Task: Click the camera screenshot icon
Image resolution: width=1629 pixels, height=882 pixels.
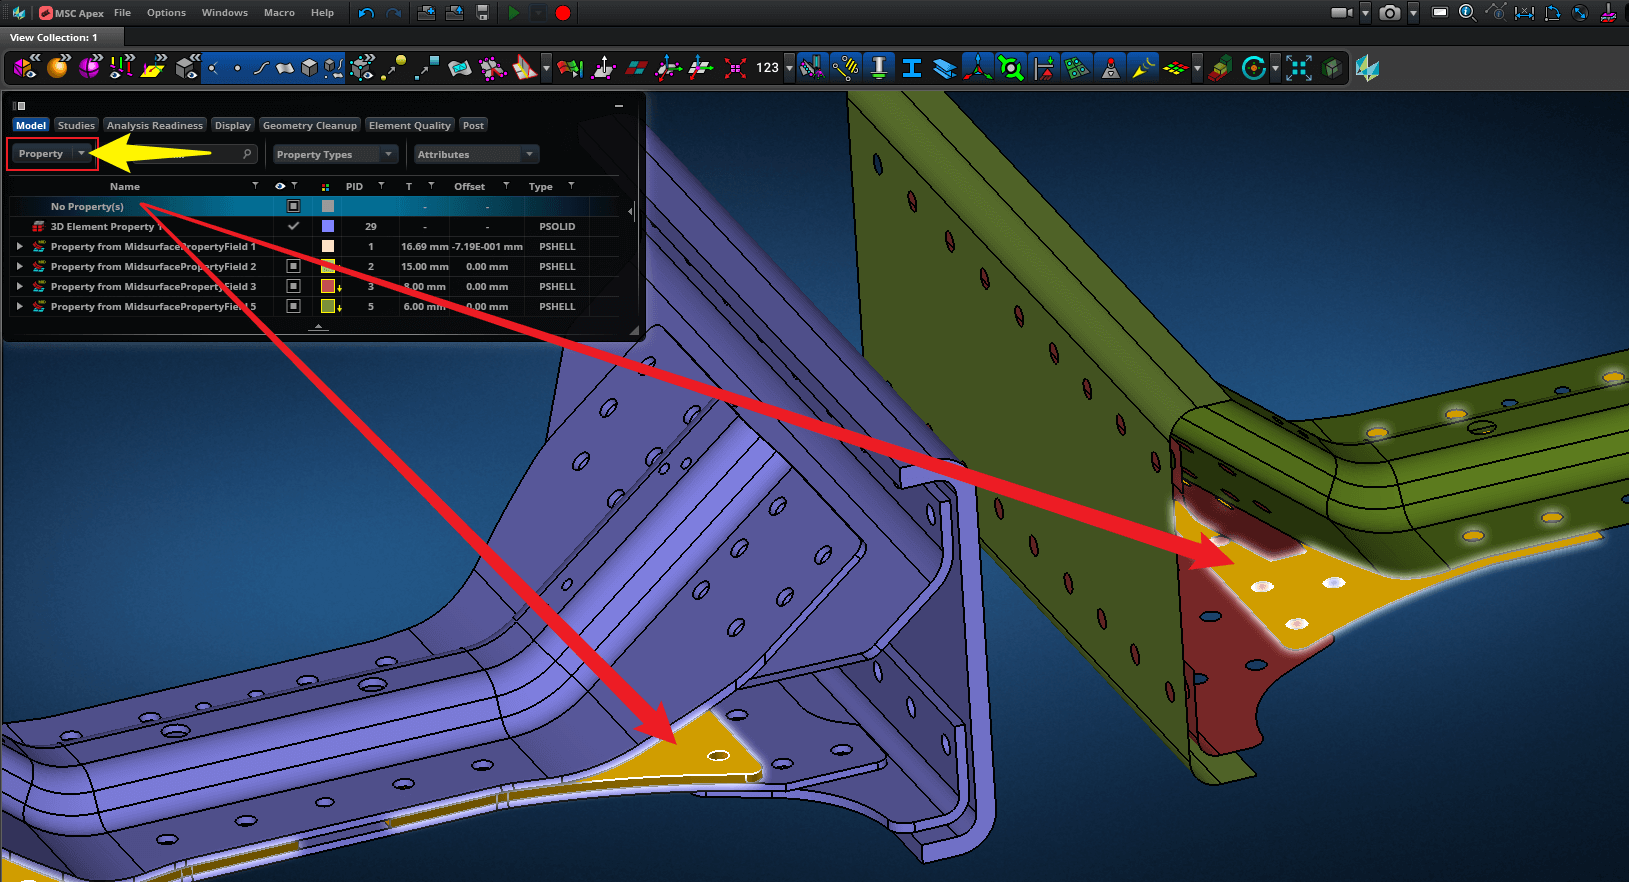Action: pyautogui.click(x=1389, y=13)
